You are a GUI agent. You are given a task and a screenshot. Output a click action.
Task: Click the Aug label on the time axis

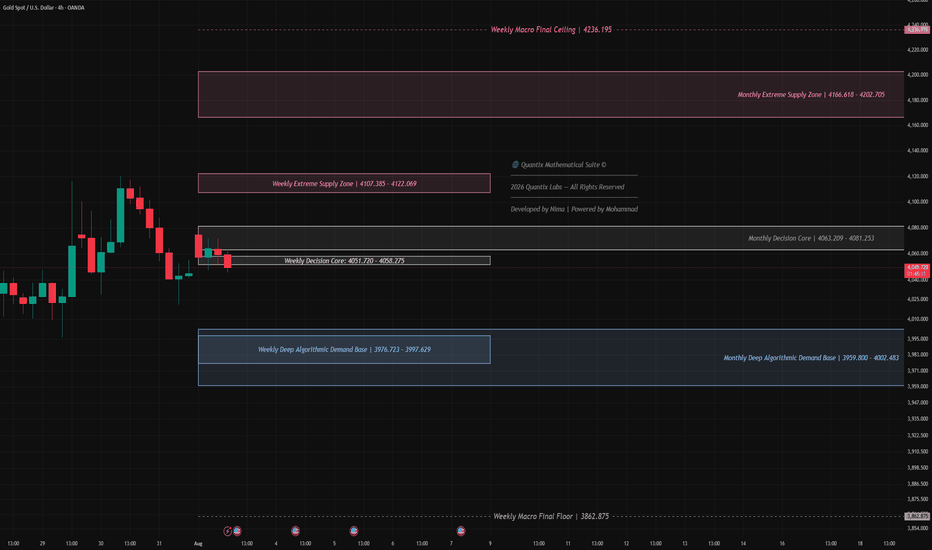click(198, 543)
